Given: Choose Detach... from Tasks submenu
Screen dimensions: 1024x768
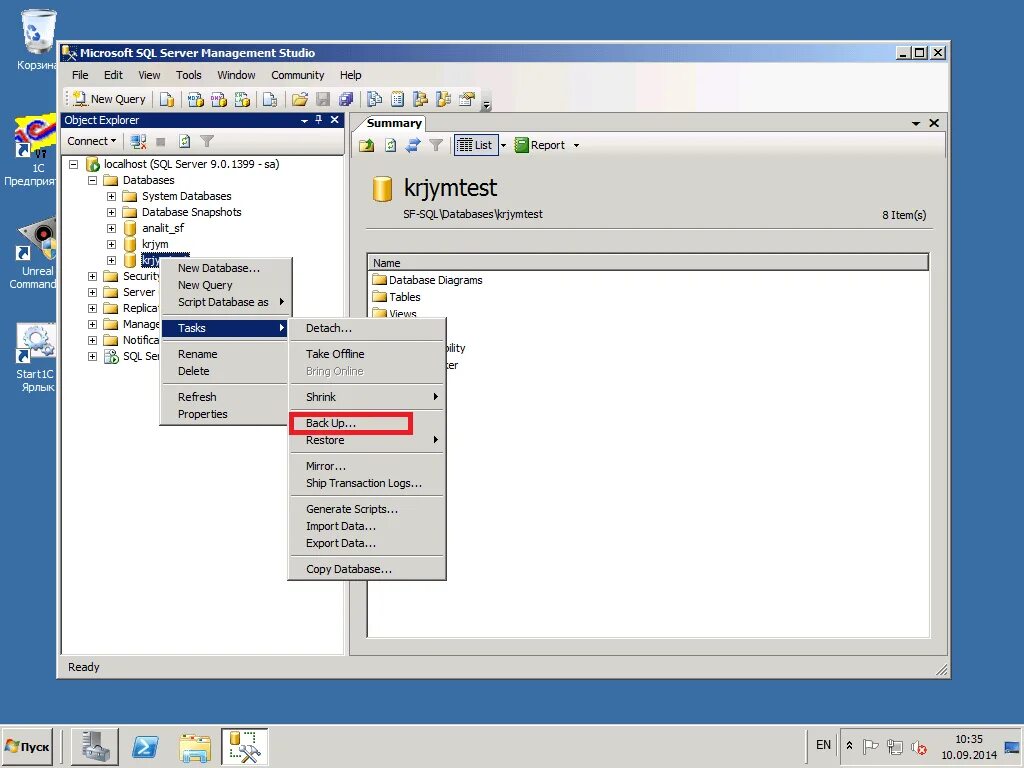Looking at the screenshot, I should pyautogui.click(x=368, y=328).
